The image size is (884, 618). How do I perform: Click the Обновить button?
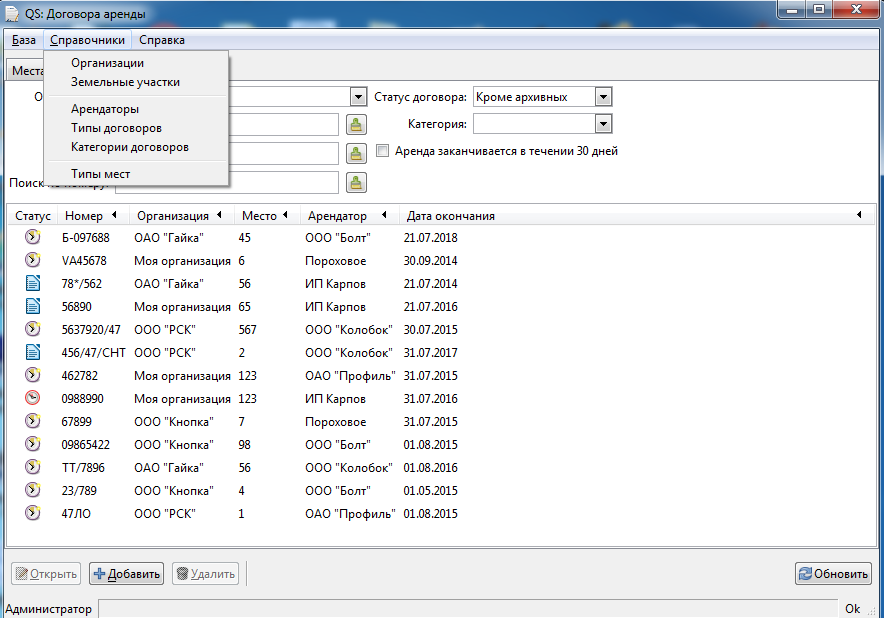tap(833, 574)
